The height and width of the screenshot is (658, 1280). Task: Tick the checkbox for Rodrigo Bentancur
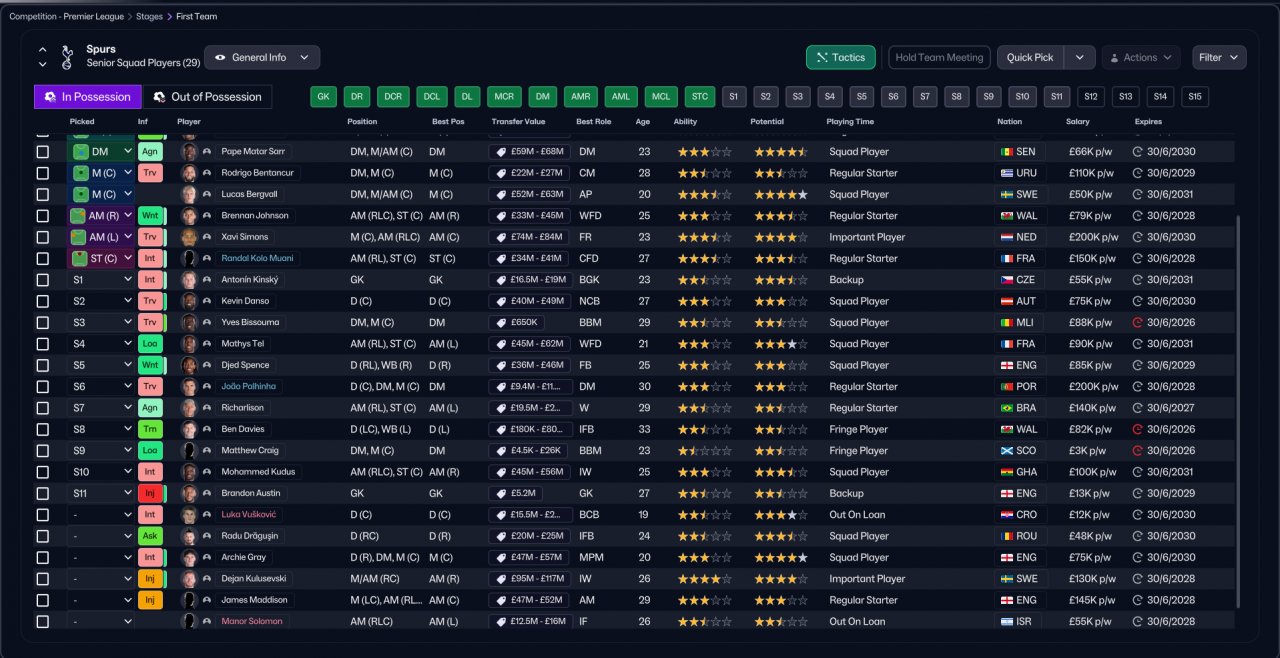pos(42,173)
